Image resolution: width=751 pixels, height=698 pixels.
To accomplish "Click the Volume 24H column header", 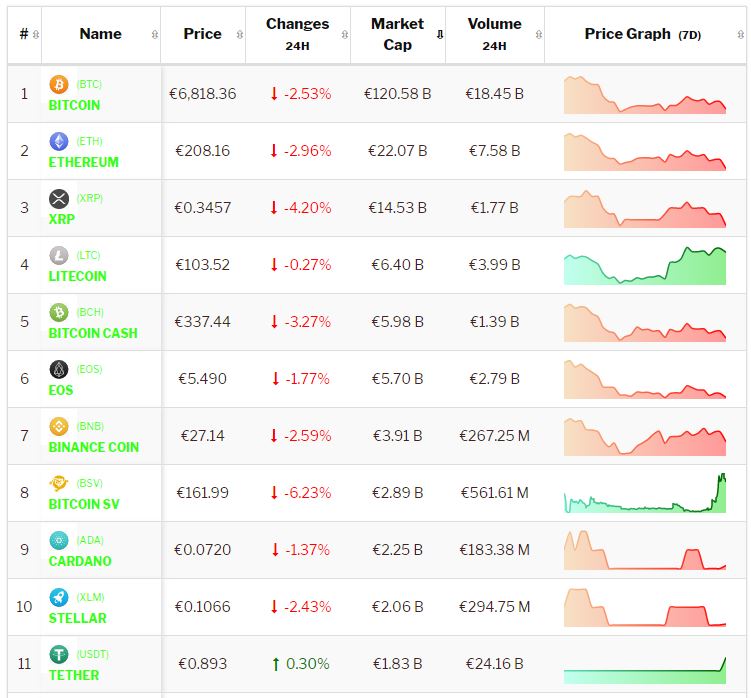I will (494, 34).
